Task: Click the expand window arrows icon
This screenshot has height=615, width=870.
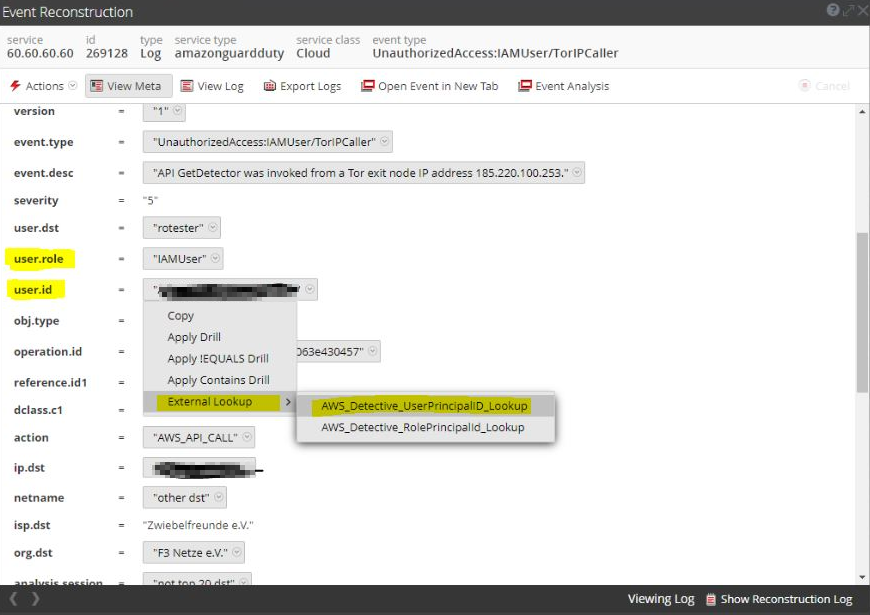Action: pos(848,10)
